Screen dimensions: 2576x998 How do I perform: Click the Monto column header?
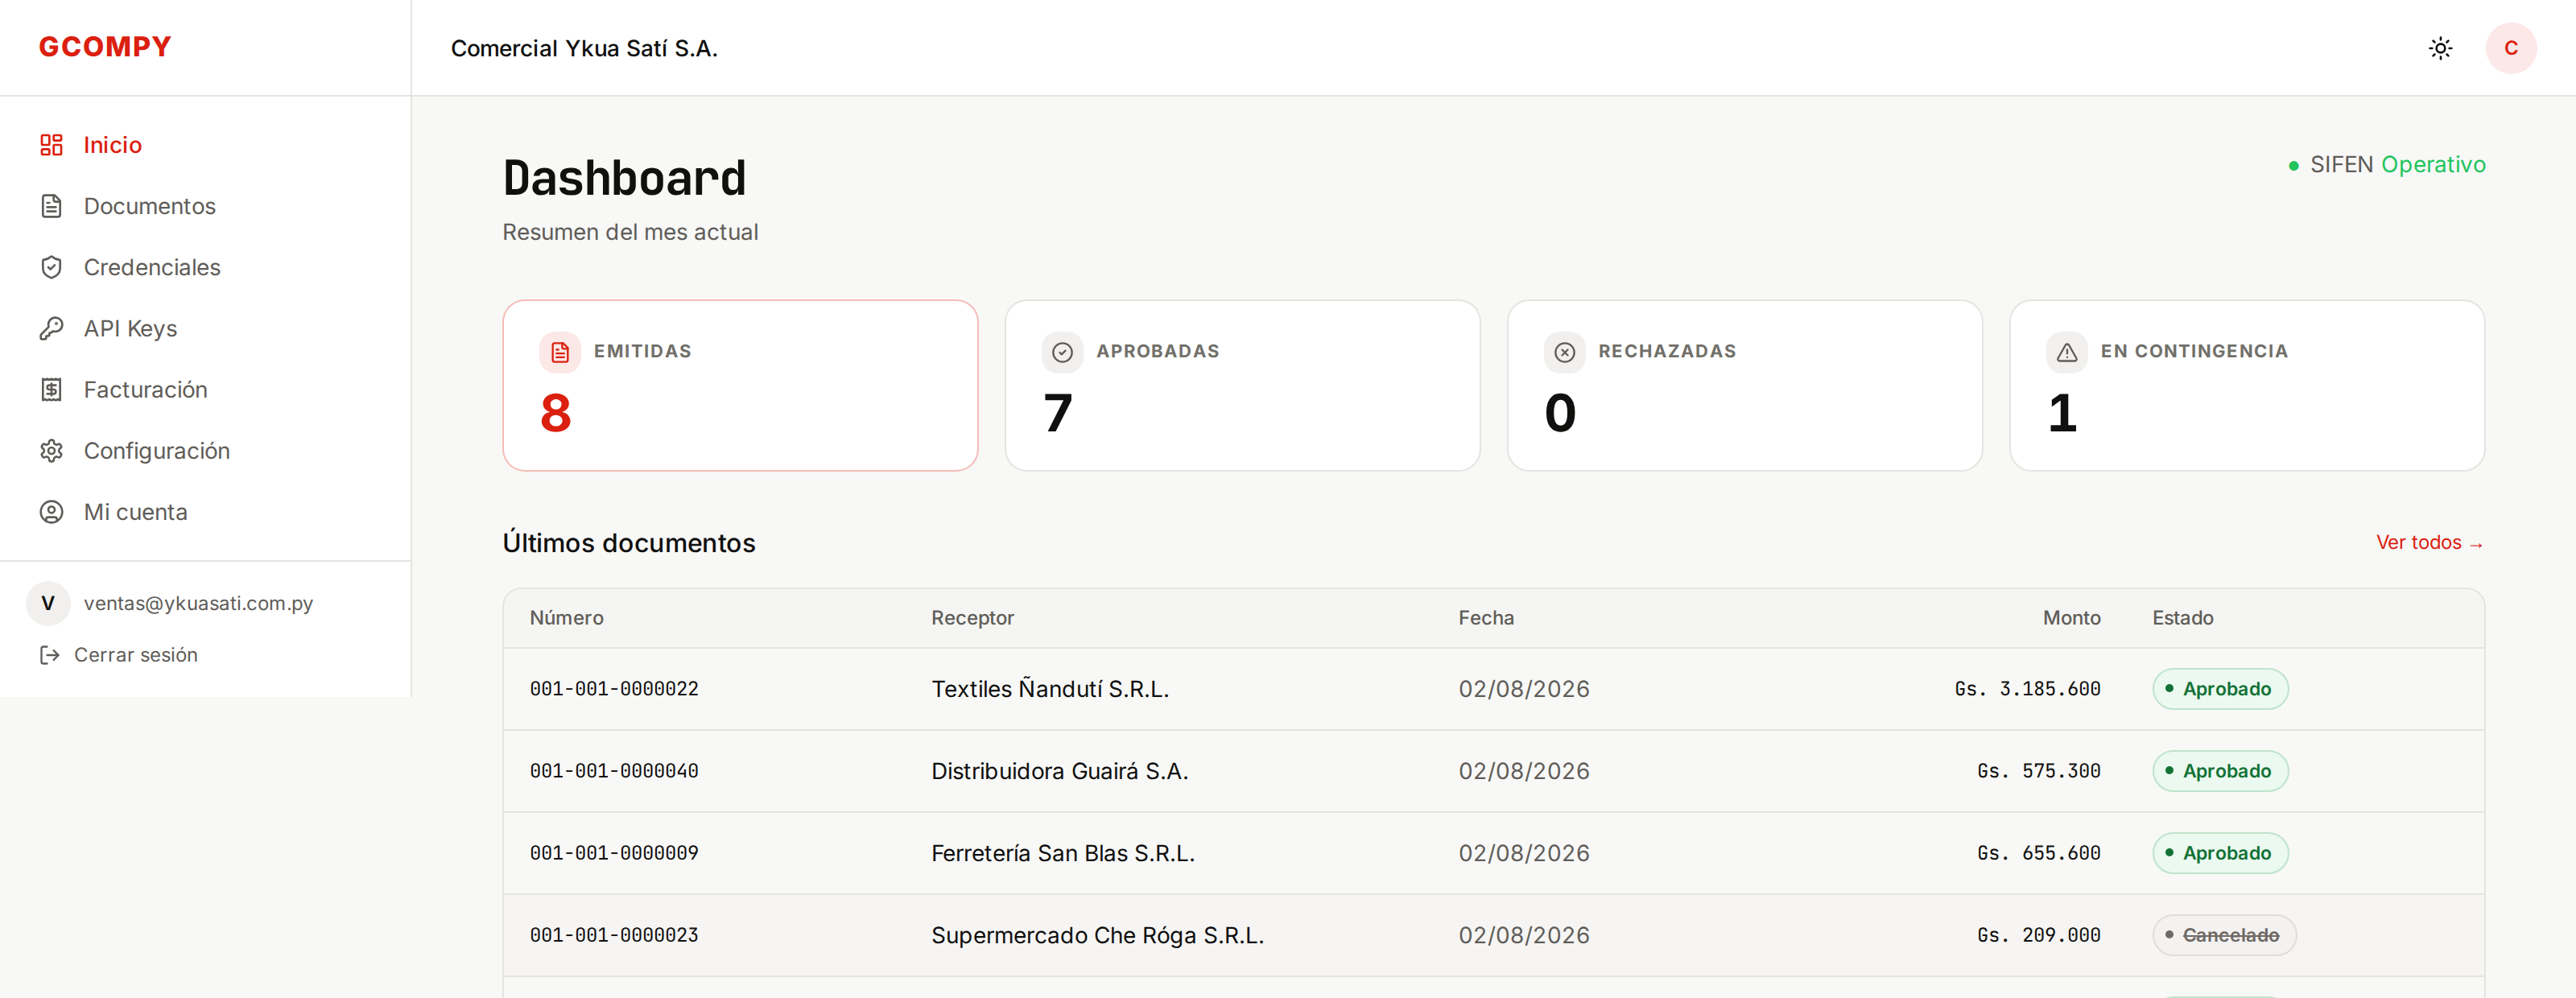click(x=2071, y=618)
